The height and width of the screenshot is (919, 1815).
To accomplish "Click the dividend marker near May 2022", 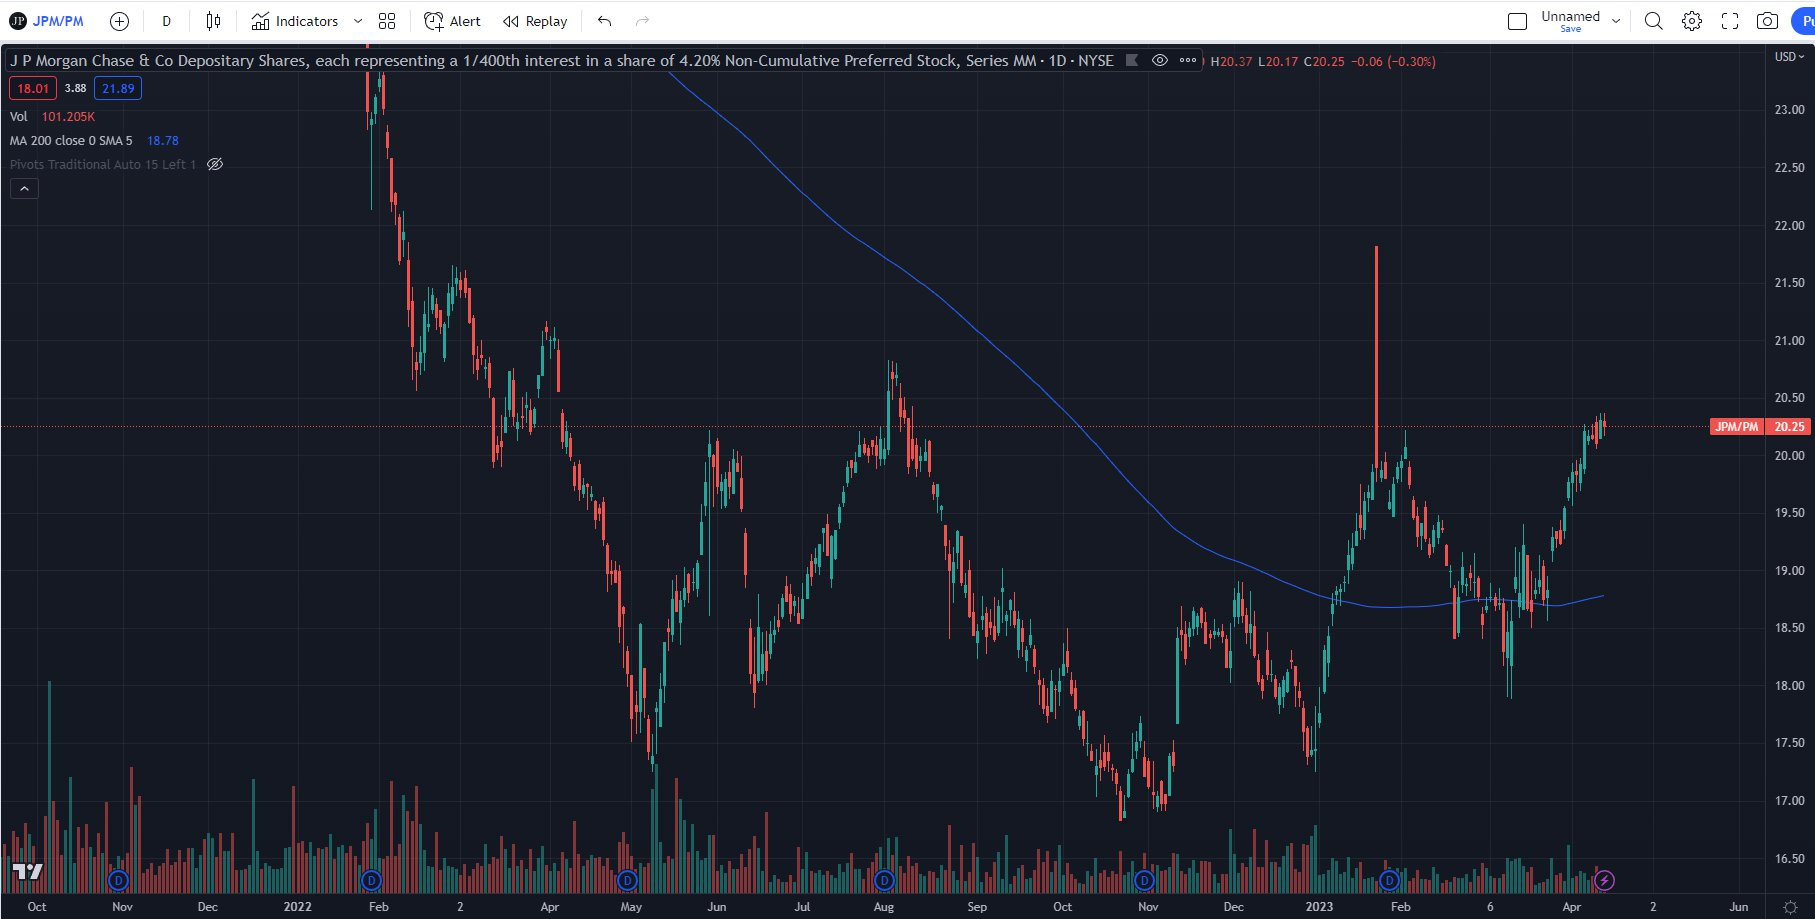I will pos(627,881).
